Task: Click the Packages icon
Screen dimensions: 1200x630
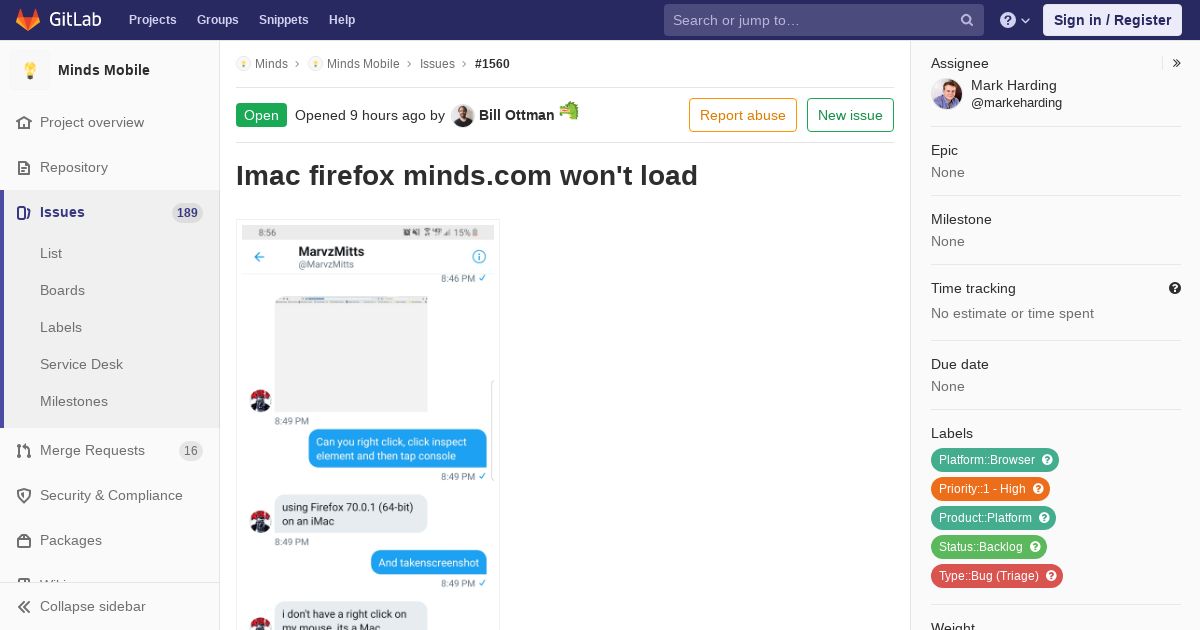Action: 24,540
